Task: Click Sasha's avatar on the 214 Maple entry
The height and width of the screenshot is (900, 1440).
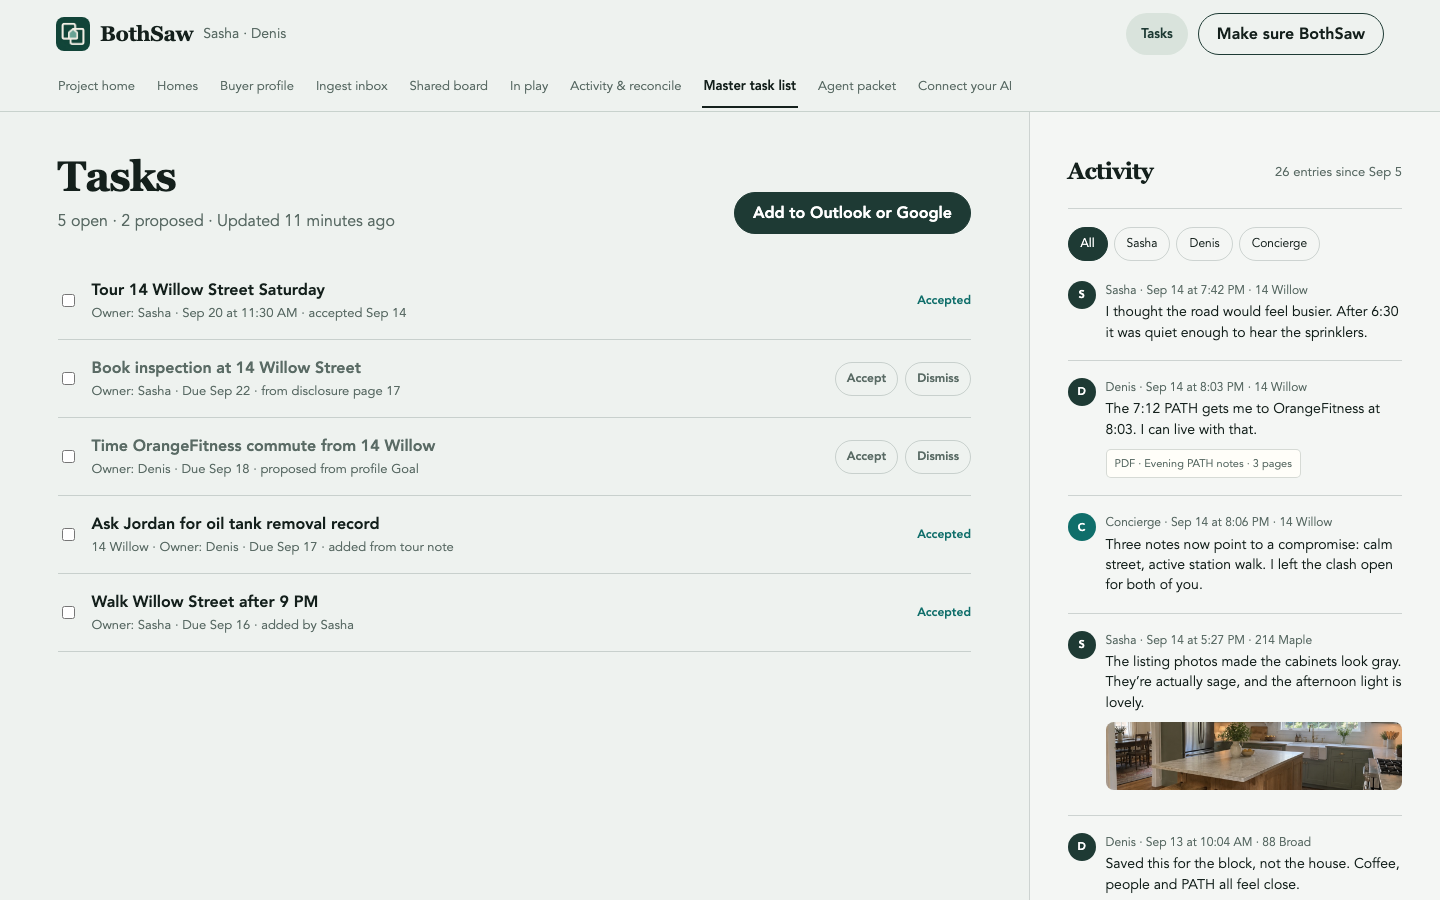Action: click(x=1081, y=645)
